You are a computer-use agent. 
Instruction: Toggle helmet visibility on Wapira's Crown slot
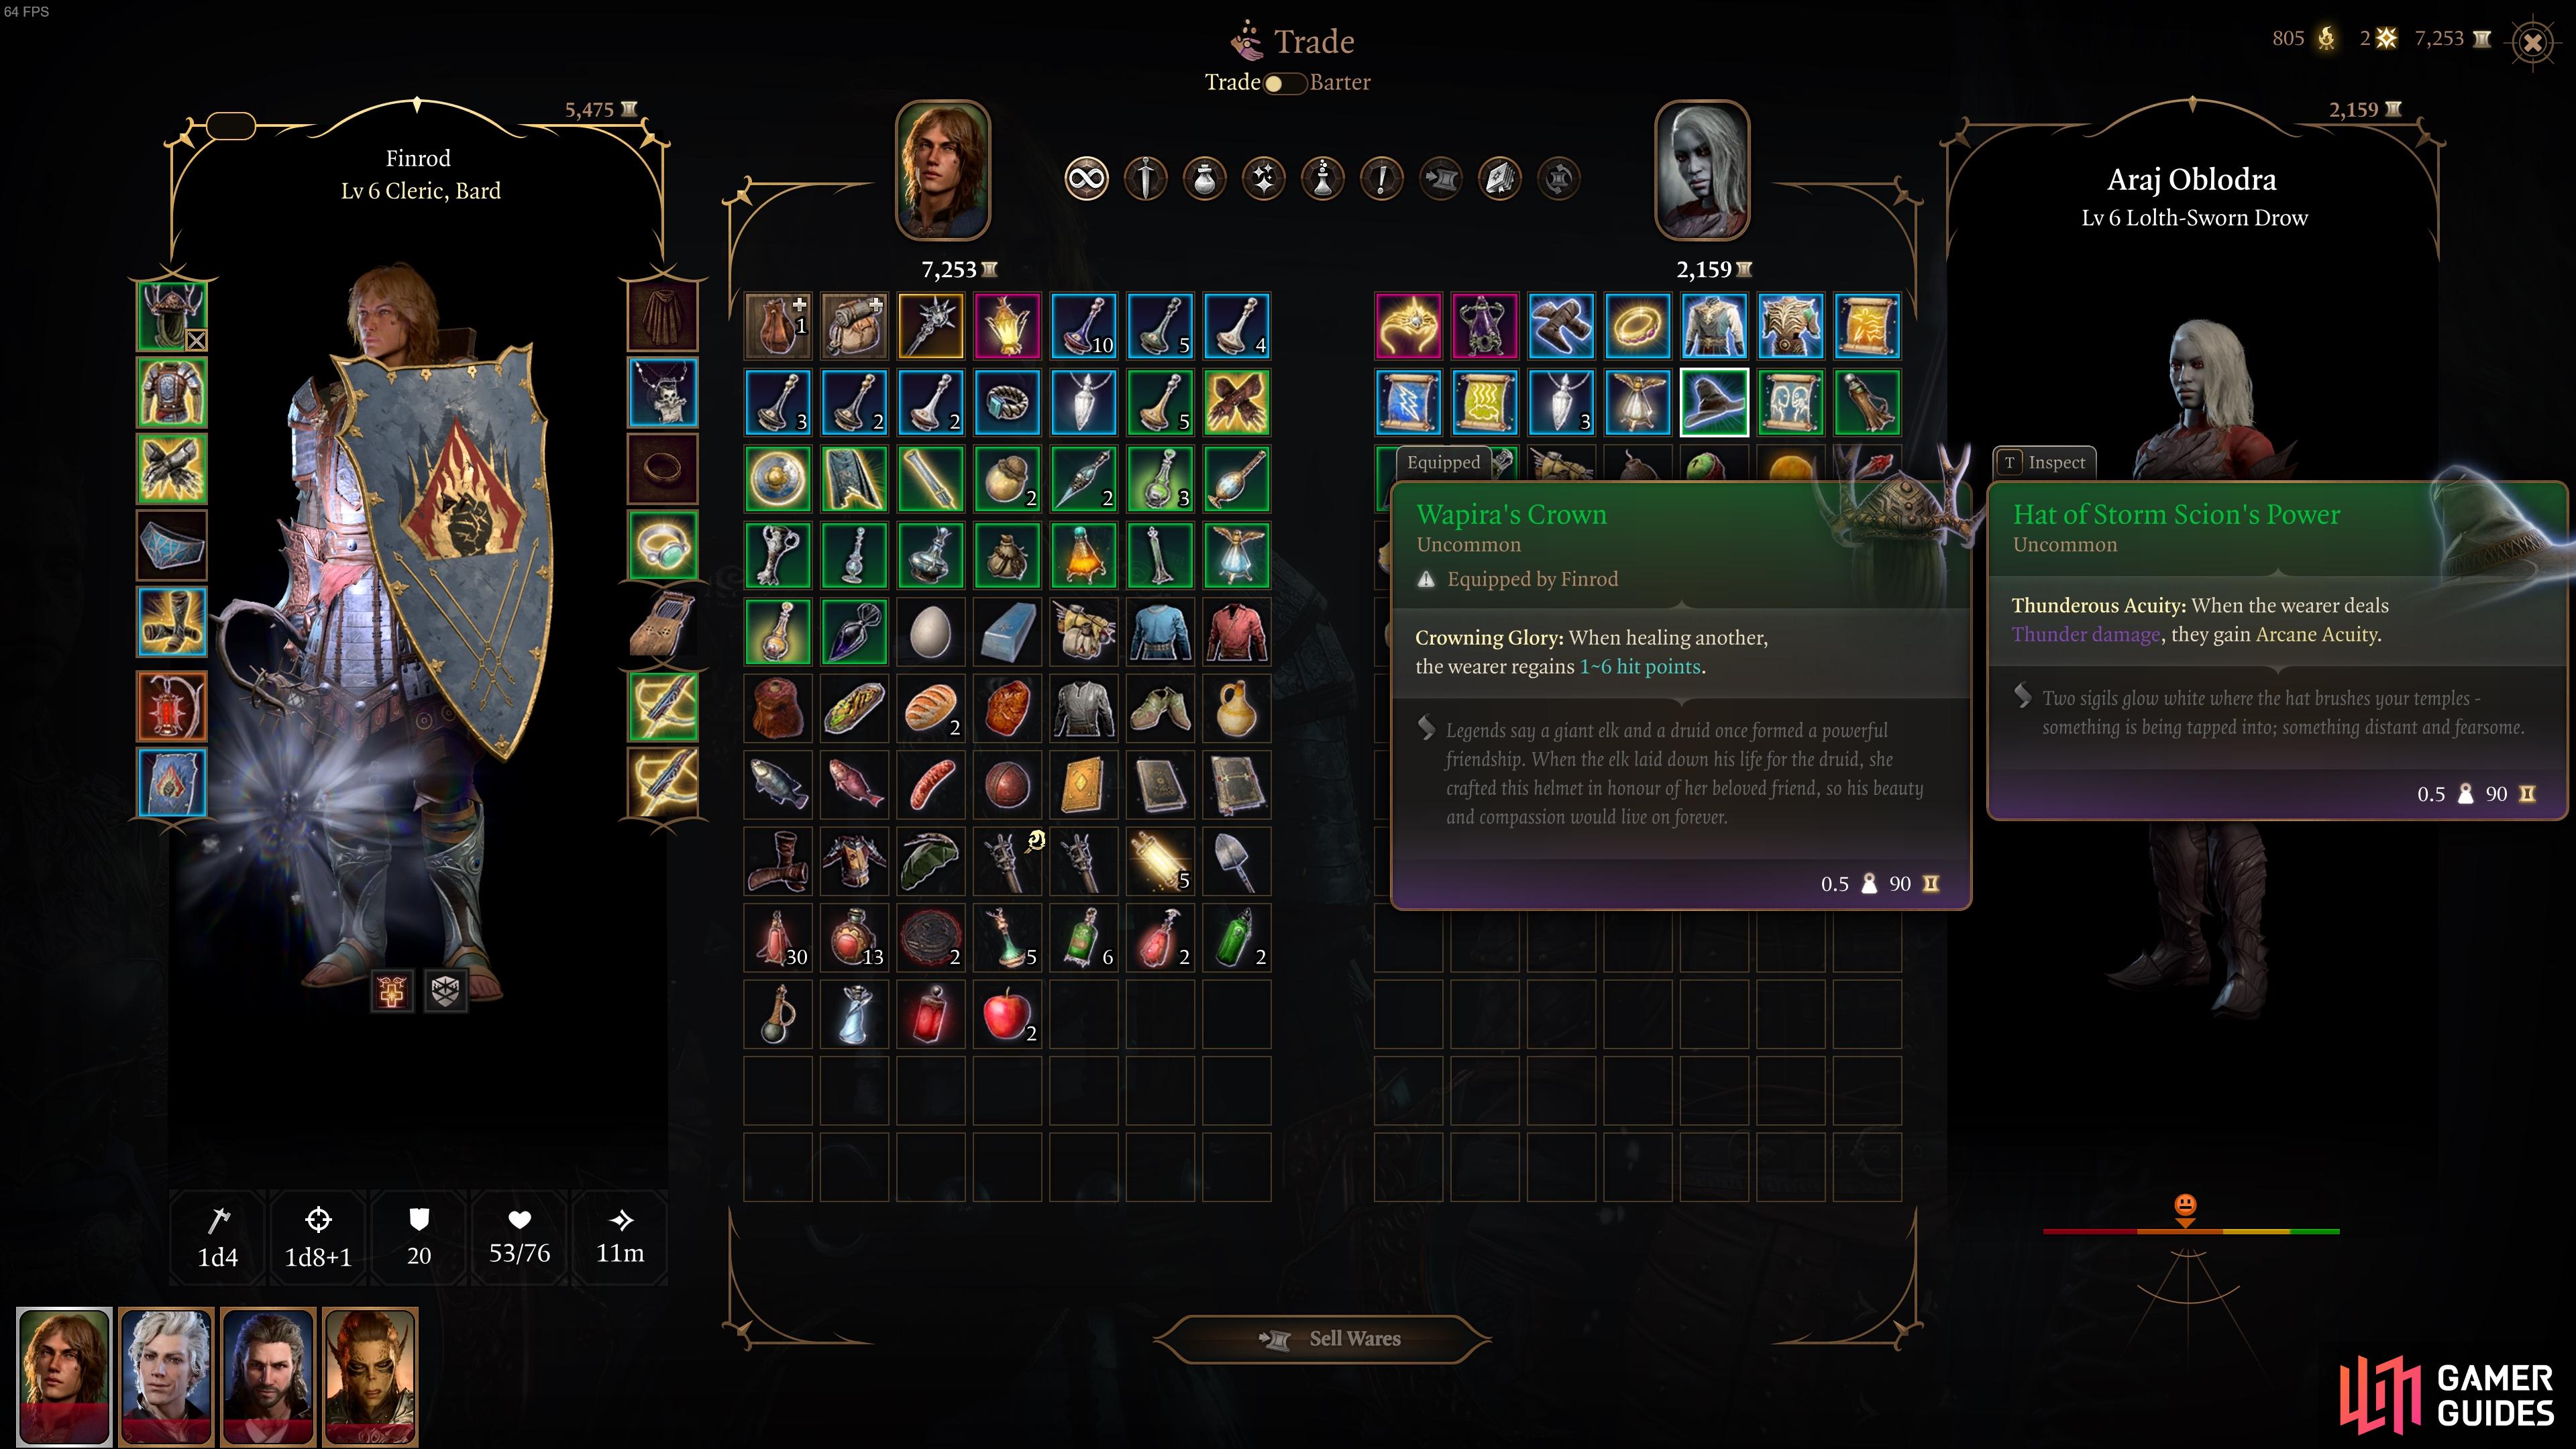tap(197, 341)
